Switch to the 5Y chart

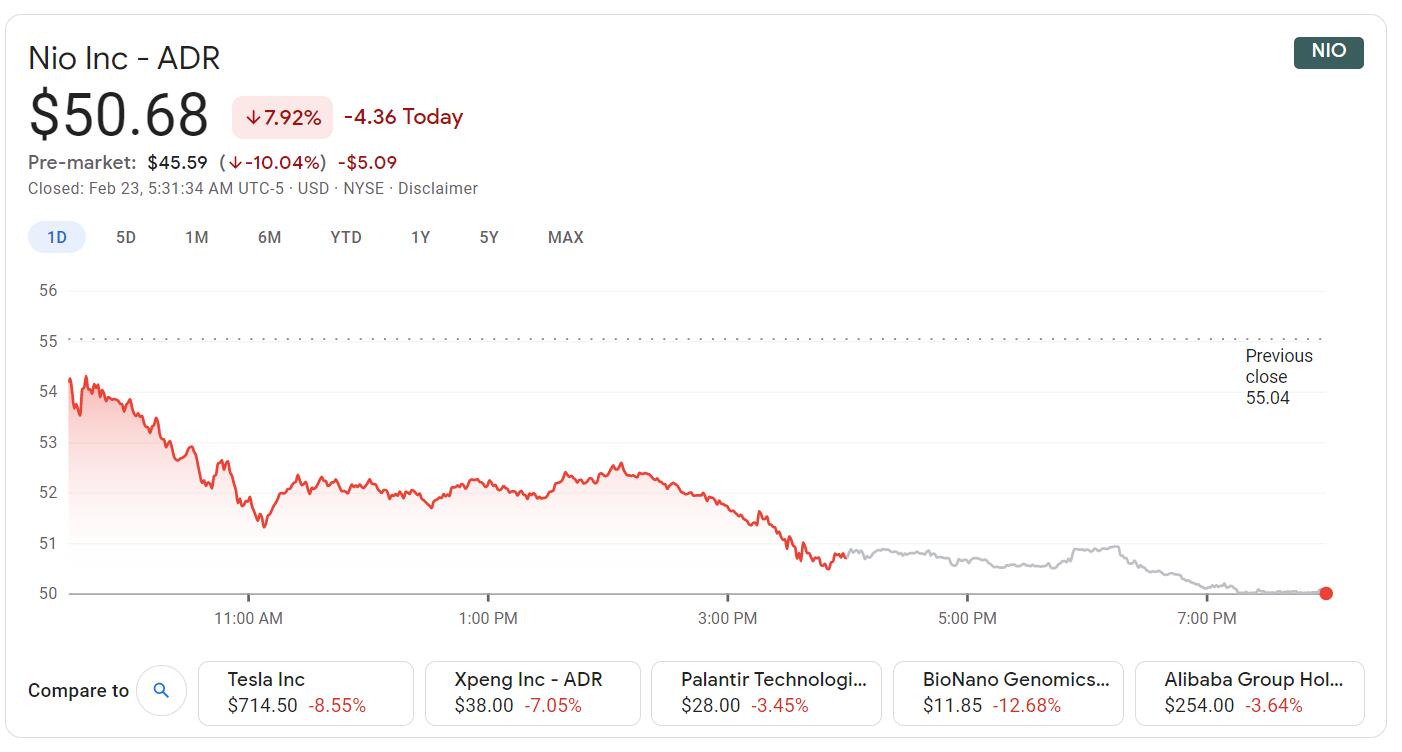[x=488, y=237]
